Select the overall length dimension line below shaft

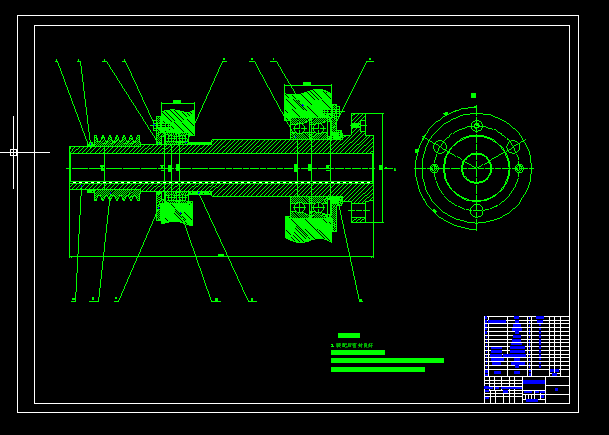tap(221, 256)
